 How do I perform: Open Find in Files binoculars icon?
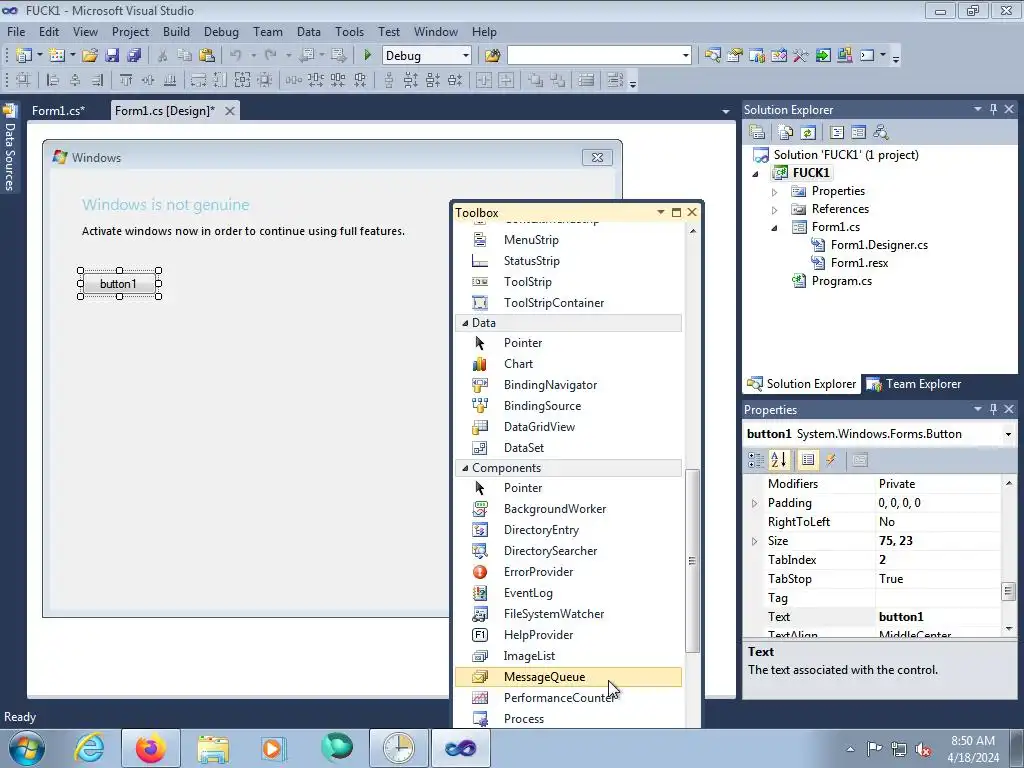click(492, 56)
